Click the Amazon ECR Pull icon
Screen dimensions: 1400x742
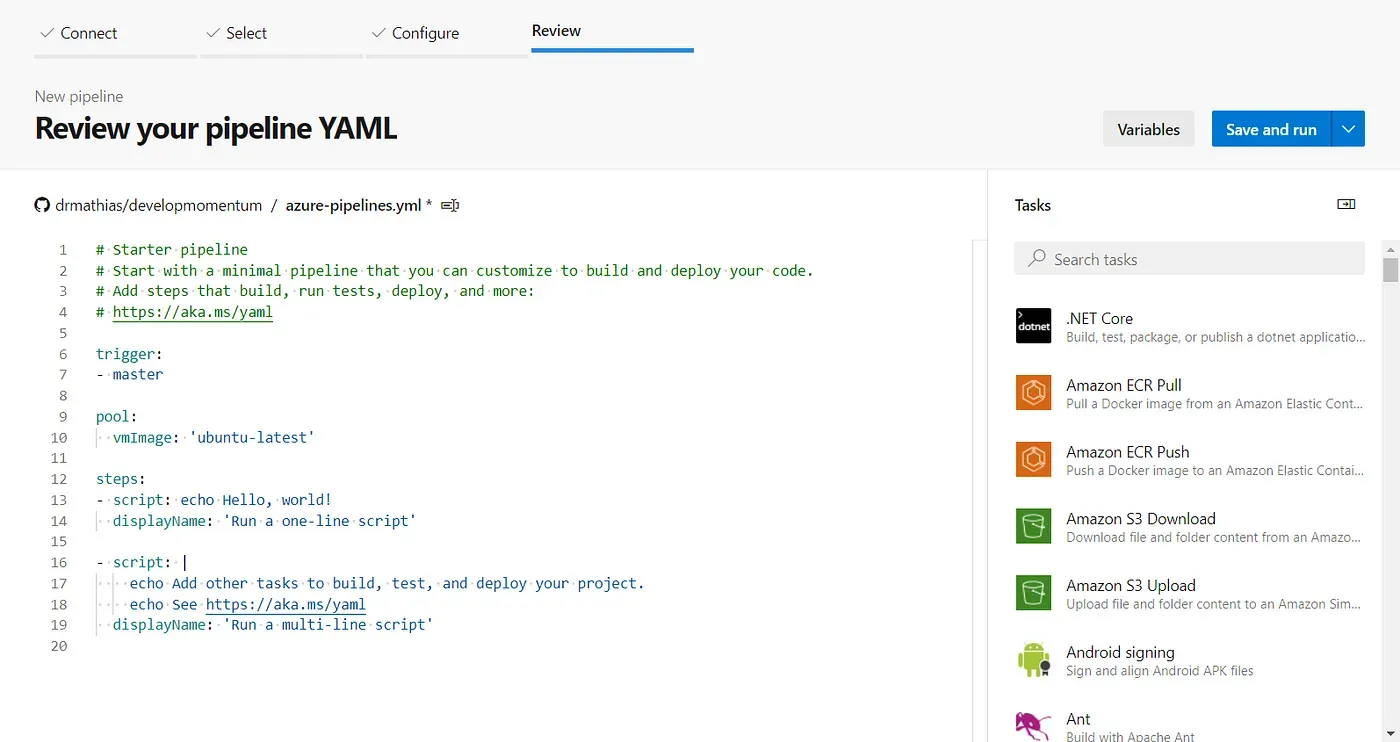1033,393
